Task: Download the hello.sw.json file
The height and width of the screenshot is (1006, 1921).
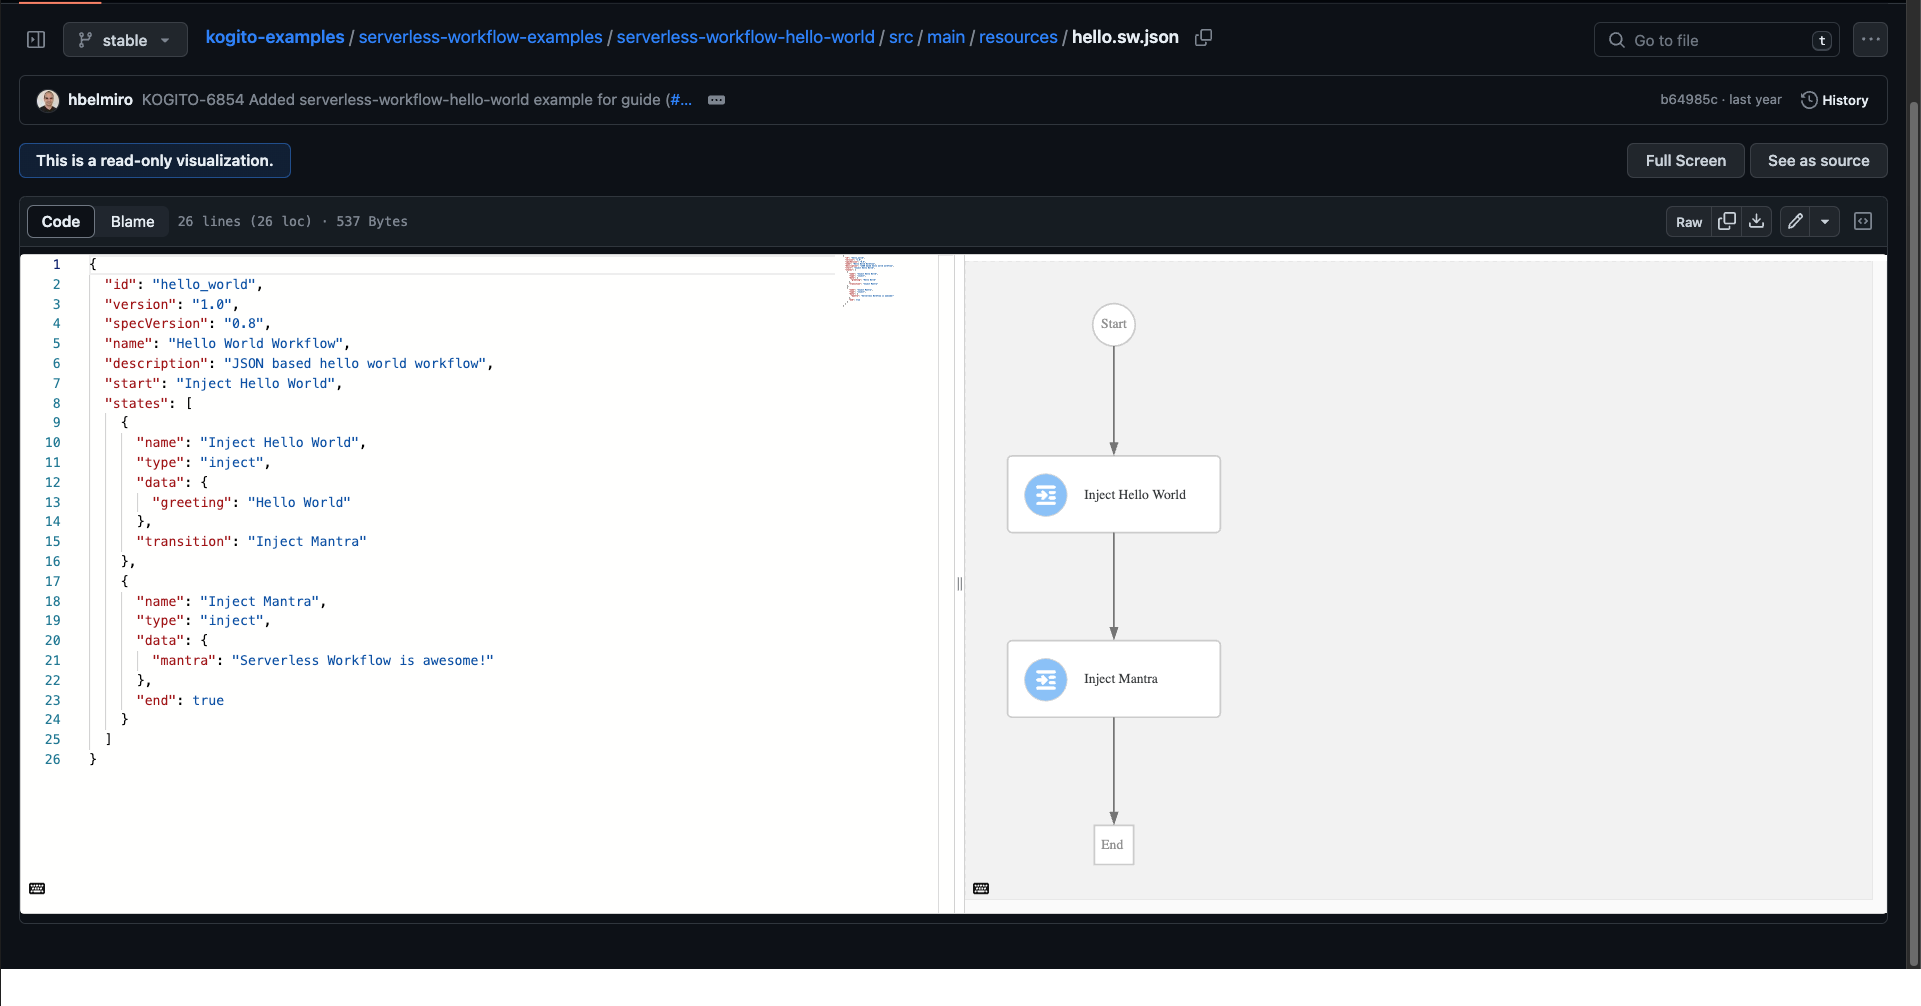Action: 1757,221
